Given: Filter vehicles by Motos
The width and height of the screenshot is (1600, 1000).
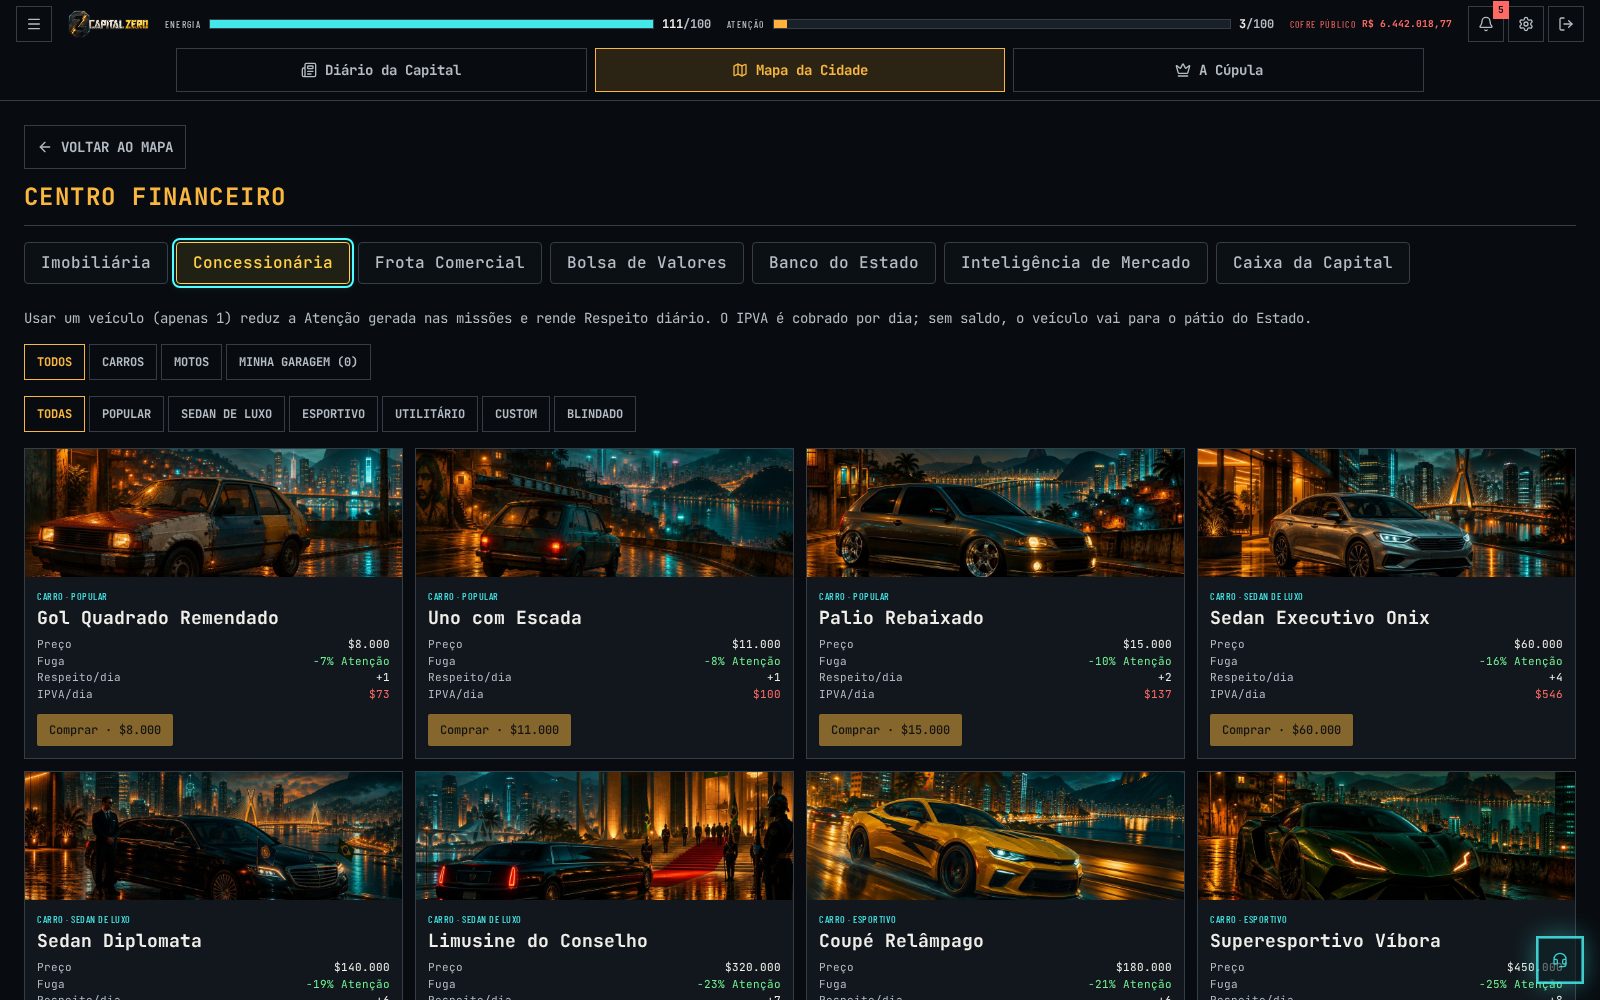Looking at the screenshot, I should coord(192,362).
